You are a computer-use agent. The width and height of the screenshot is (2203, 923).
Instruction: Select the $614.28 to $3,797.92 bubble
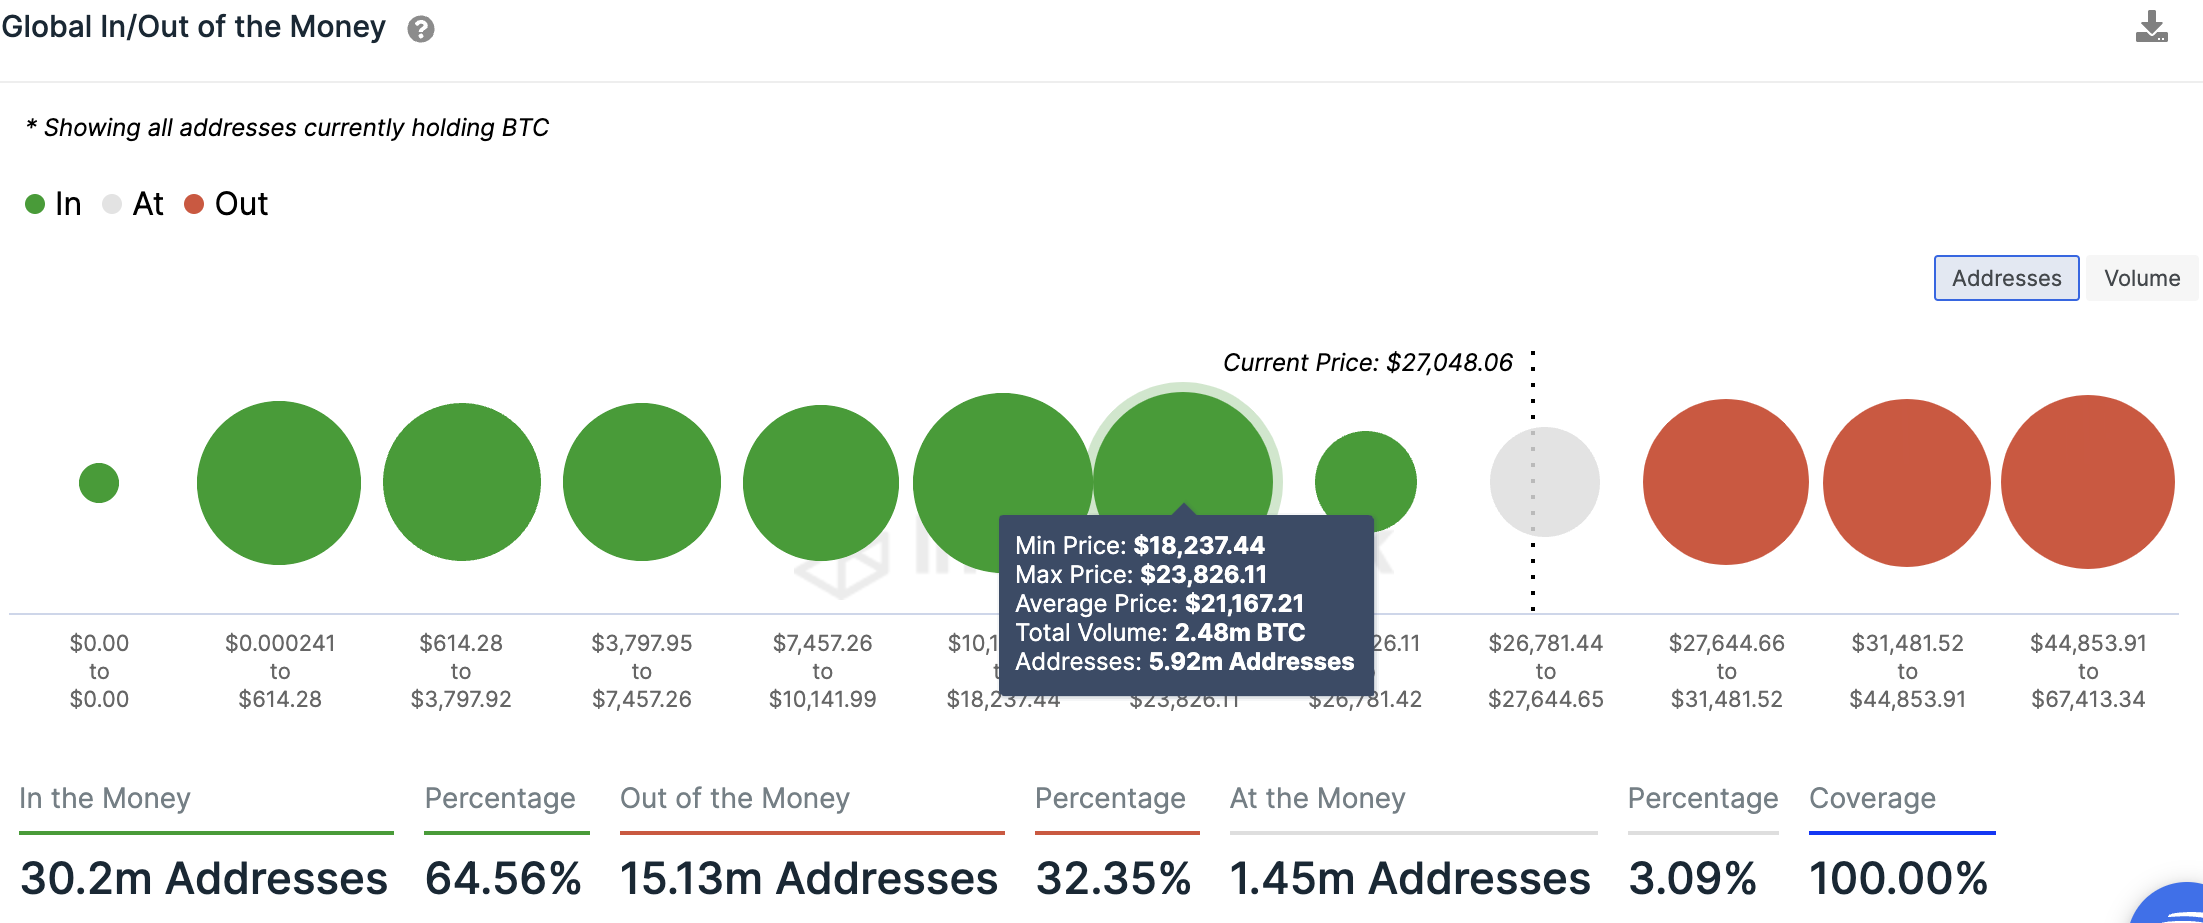[x=462, y=482]
